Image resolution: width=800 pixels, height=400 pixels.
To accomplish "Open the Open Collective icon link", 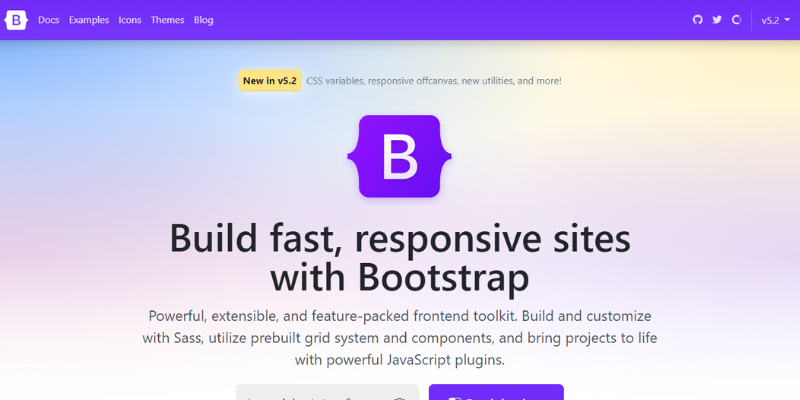I will [x=736, y=20].
